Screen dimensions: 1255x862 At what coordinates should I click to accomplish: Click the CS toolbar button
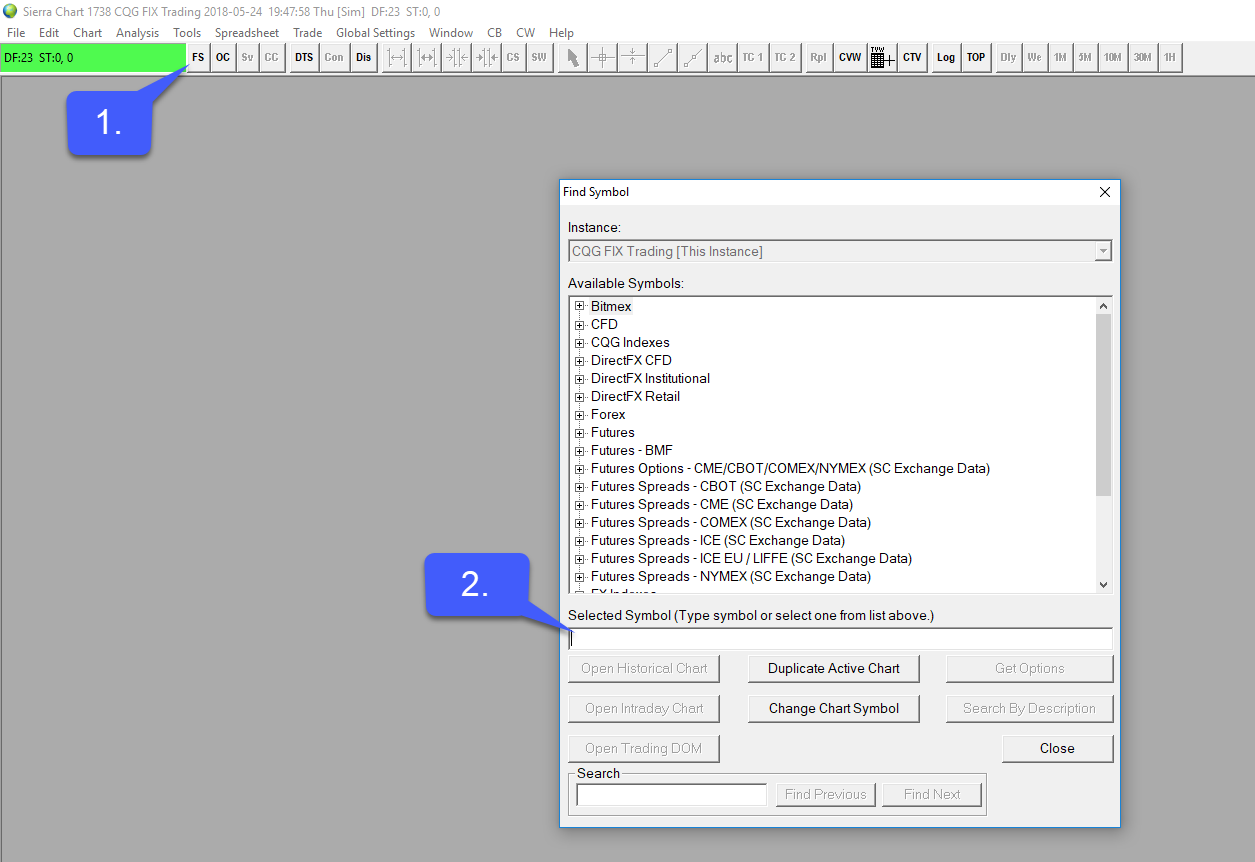coord(513,58)
